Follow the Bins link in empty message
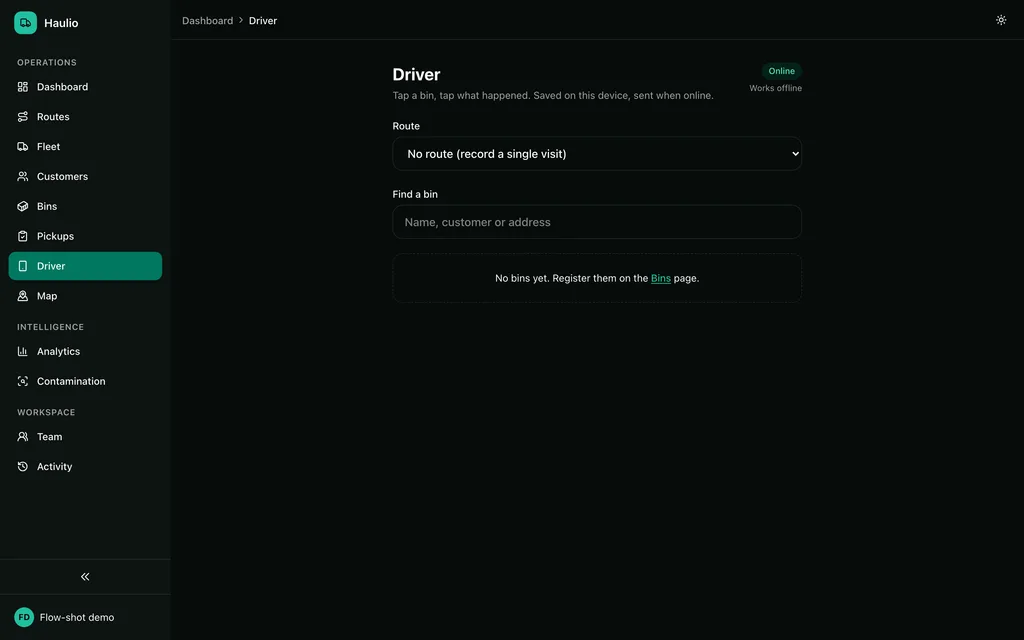Image resolution: width=1024 pixels, height=640 pixels. click(661, 278)
